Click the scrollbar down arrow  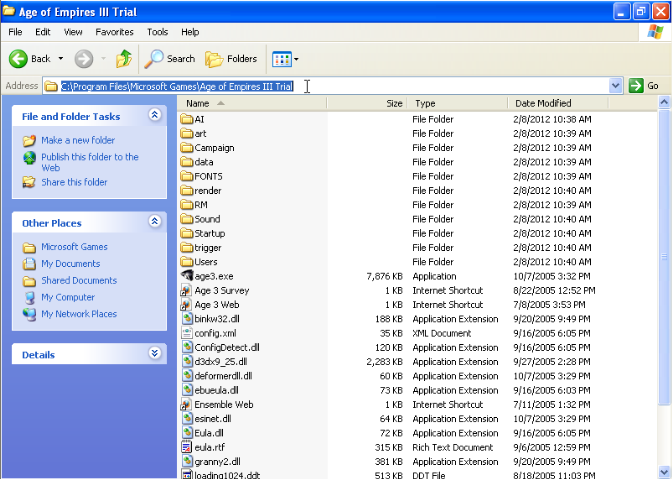coord(664,472)
